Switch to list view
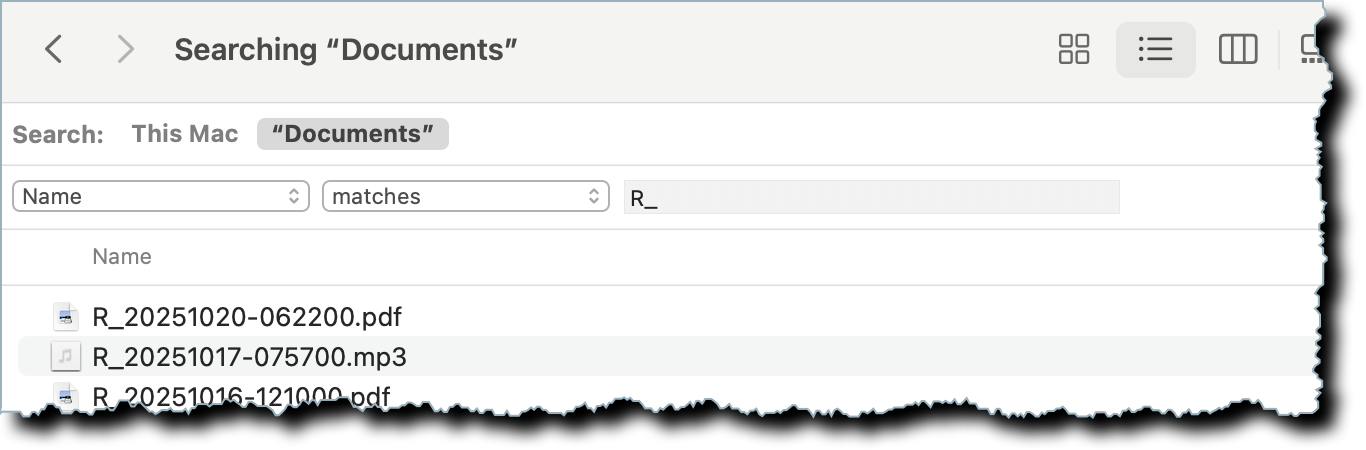The height and width of the screenshot is (450, 1366). pyautogui.click(x=1155, y=49)
